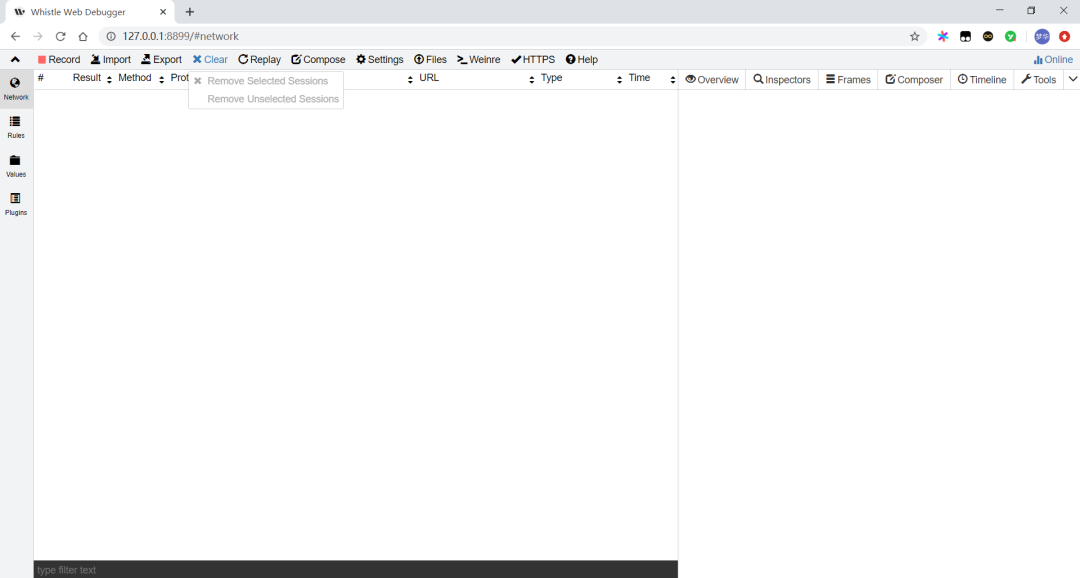Open the Weinre menu
Image resolution: width=1080 pixels, height=578 pixels.
tap(479, 60)
